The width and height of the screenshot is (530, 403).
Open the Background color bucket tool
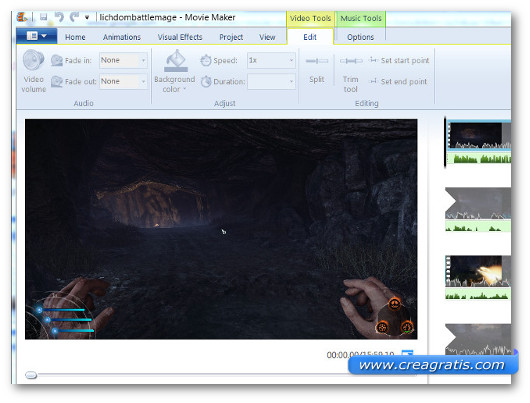point(176,61)
